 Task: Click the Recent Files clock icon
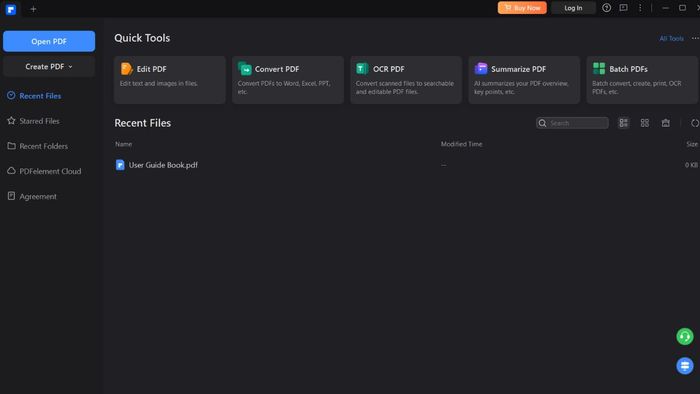pos(11,95)
